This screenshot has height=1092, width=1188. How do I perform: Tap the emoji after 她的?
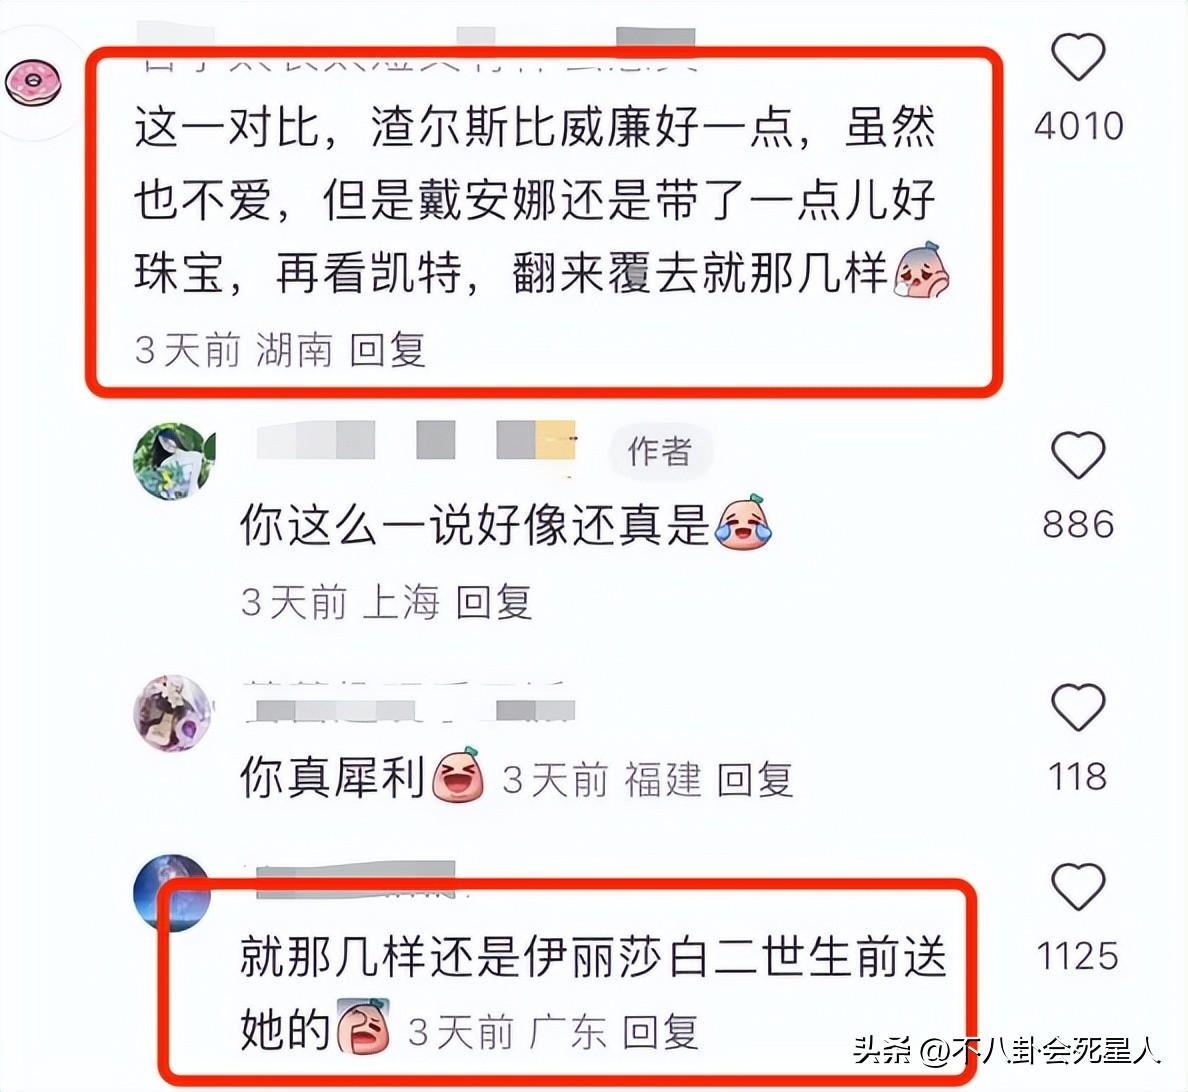tap(363, 1028)
